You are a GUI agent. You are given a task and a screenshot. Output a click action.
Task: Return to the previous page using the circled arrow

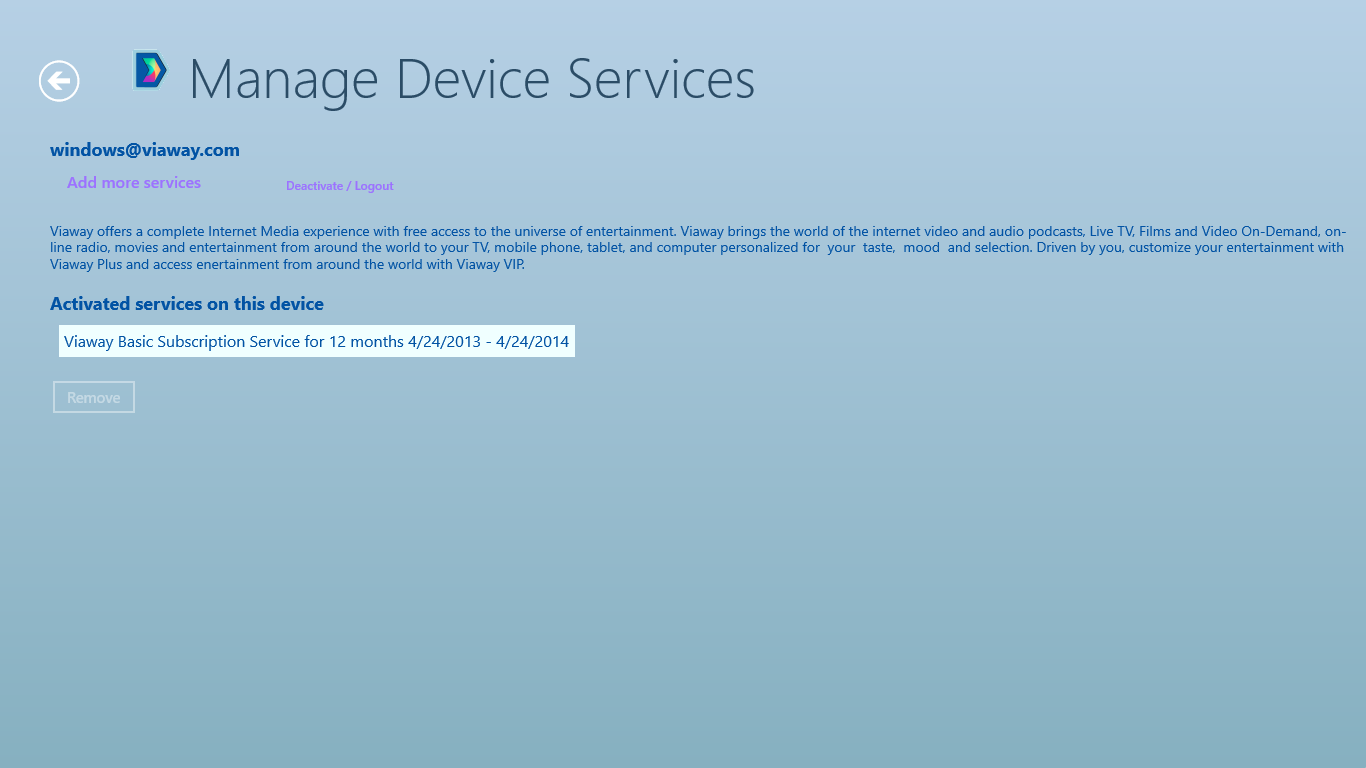(59, 81)
